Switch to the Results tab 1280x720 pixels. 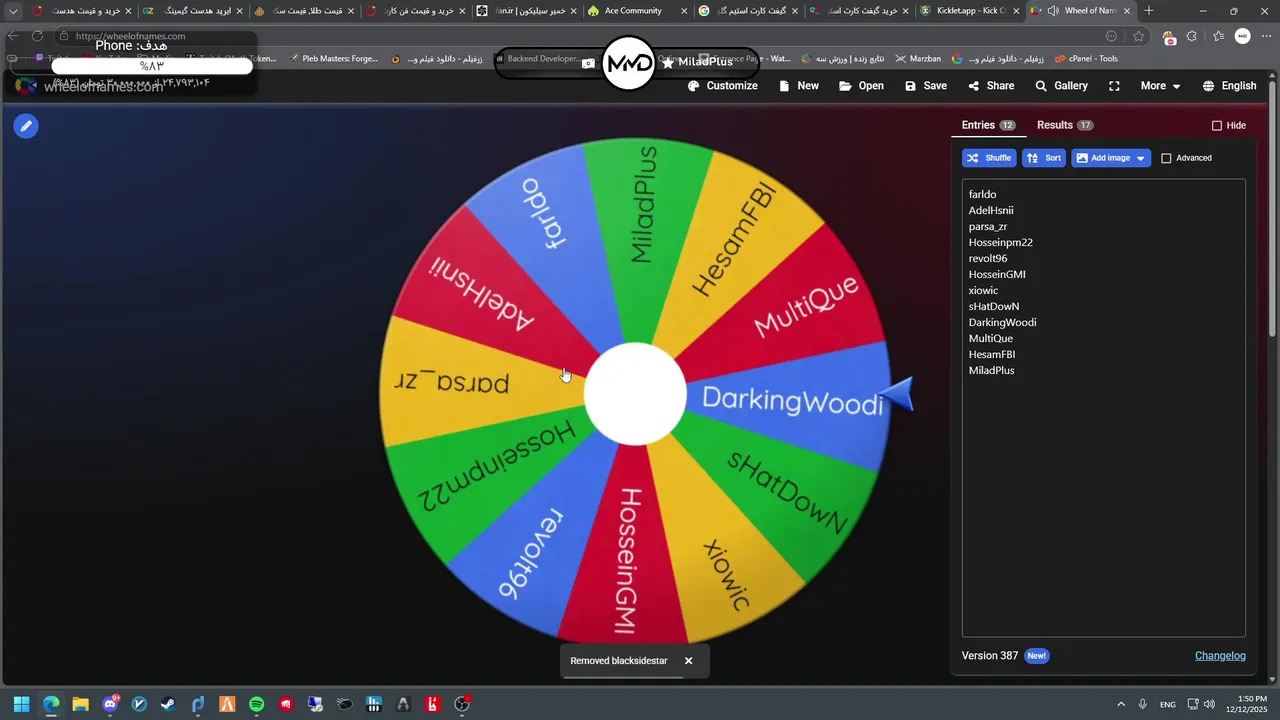click(x=1064, y=125)
